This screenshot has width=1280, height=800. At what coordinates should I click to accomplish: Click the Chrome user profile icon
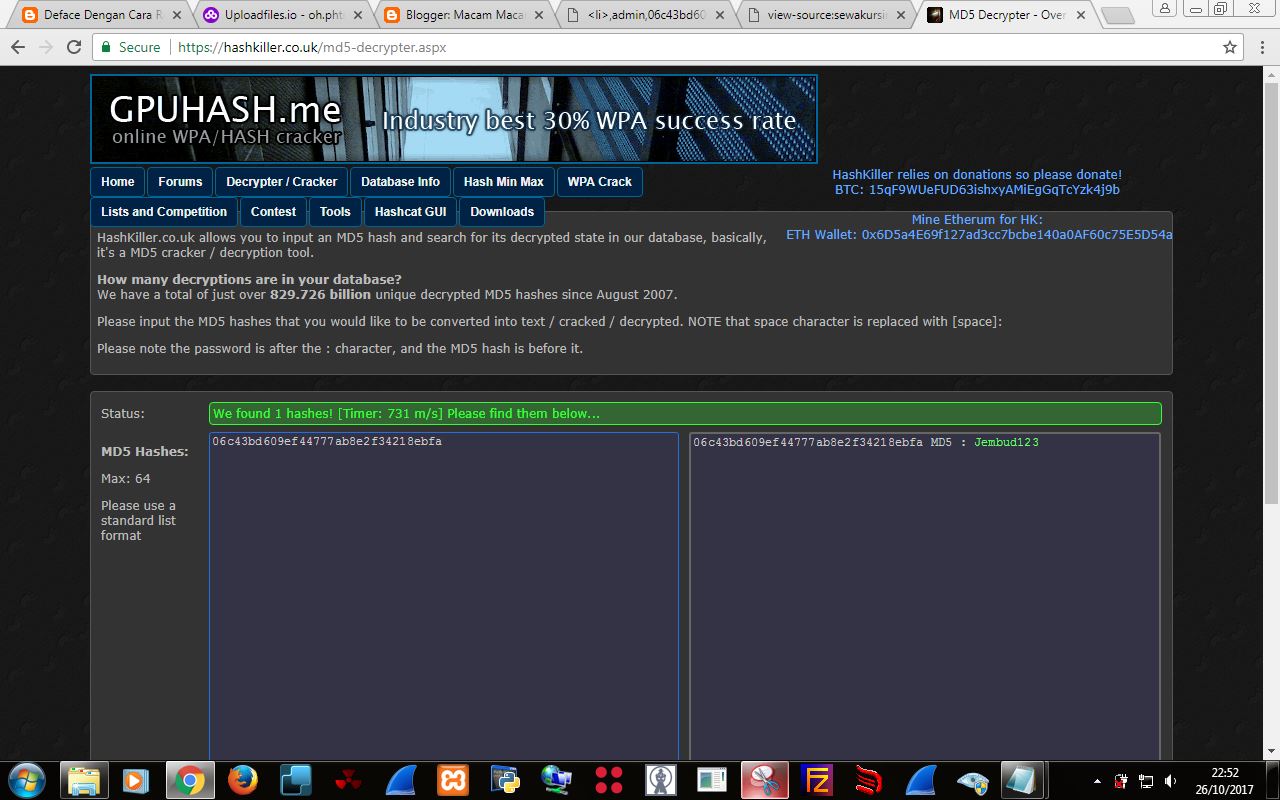point(1166,8)
